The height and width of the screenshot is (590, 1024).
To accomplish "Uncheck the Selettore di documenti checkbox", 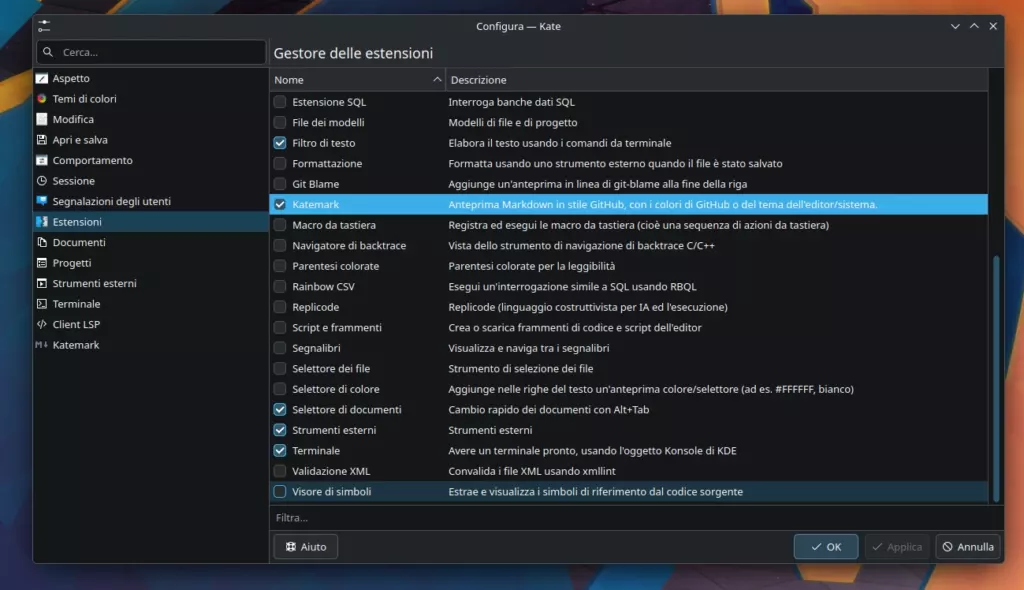I will [280, 410].
